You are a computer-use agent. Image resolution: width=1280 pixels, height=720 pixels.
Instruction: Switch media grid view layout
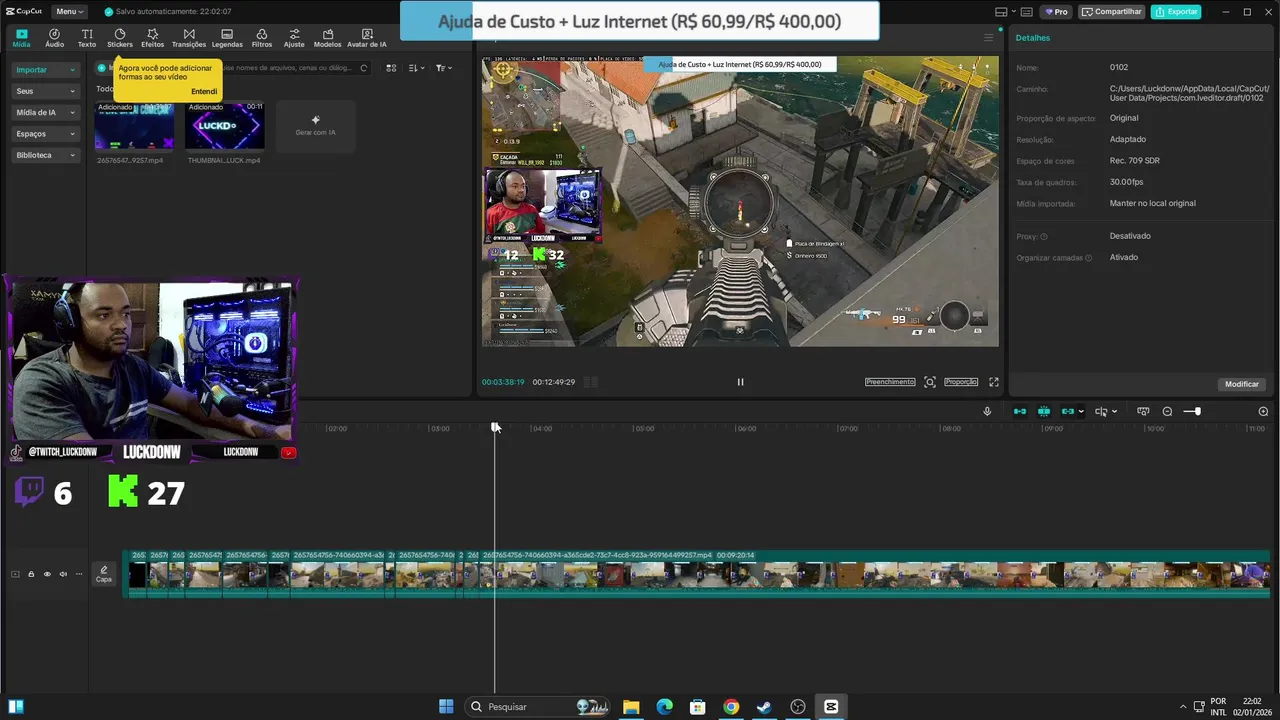point(391,68)
